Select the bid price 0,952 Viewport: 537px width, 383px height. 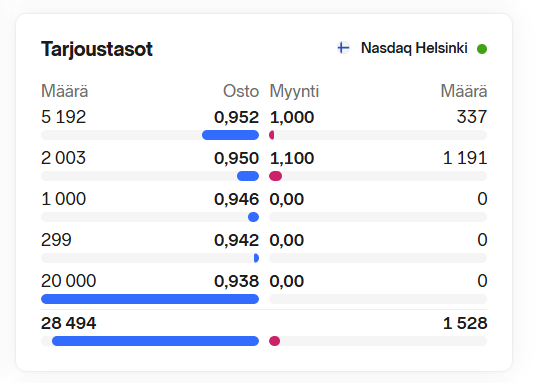(236, 117)
